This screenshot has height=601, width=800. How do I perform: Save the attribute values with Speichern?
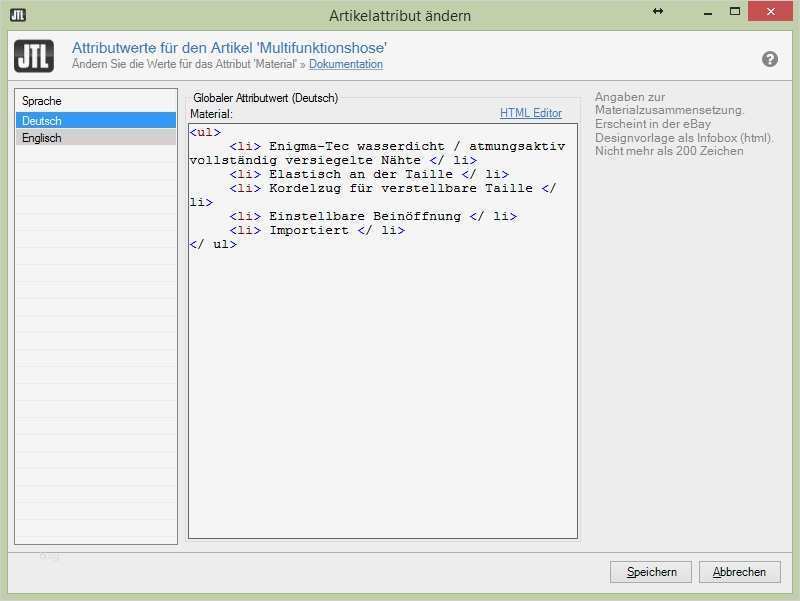point(650,571)
